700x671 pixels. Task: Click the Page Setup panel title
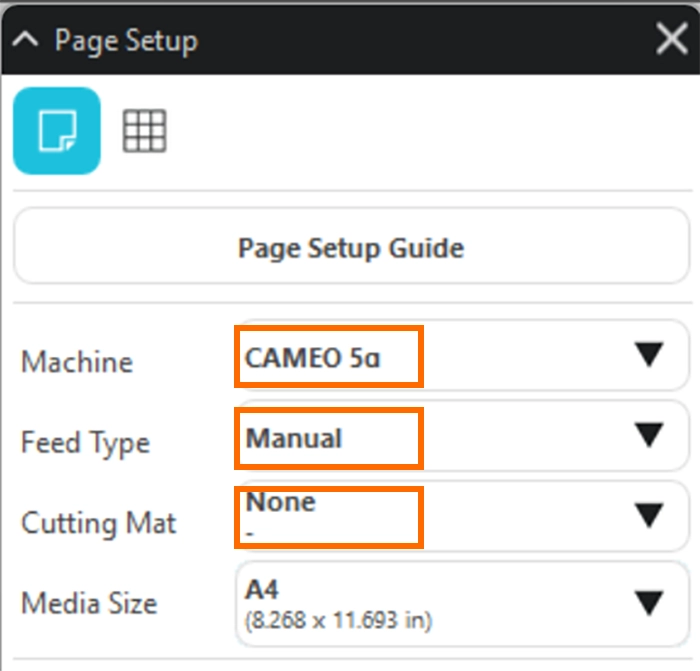coord(126,41)
